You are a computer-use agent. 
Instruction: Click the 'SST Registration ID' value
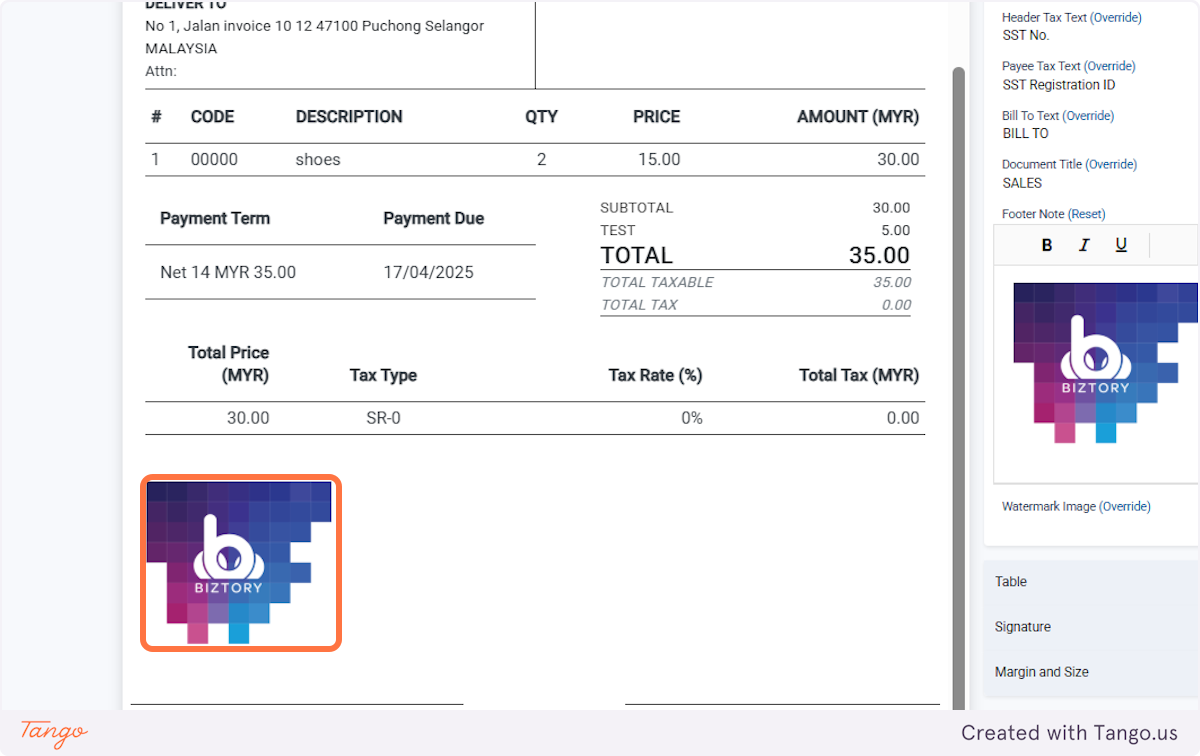[1059, 85]
